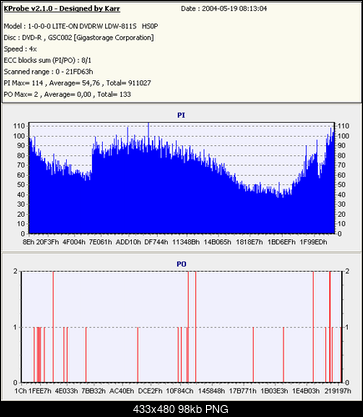Image resolution: width=363 pixels, height=417 pixels.
Task: Select PO axis label 1B03E3h
Action: pyautogui.click(x=274, y=391)
